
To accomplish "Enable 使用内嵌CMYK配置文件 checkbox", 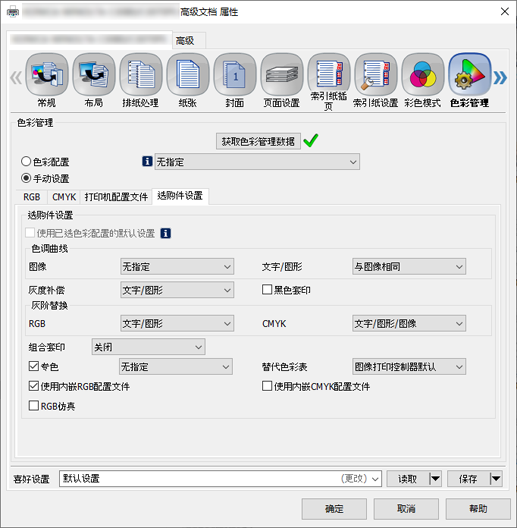I will (267, 386).
